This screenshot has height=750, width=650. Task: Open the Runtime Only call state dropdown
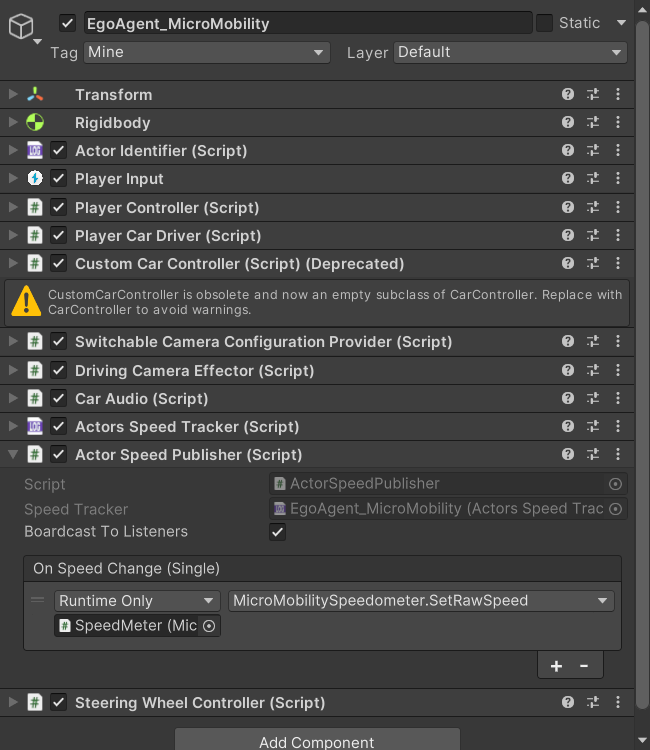coord(137,601)
